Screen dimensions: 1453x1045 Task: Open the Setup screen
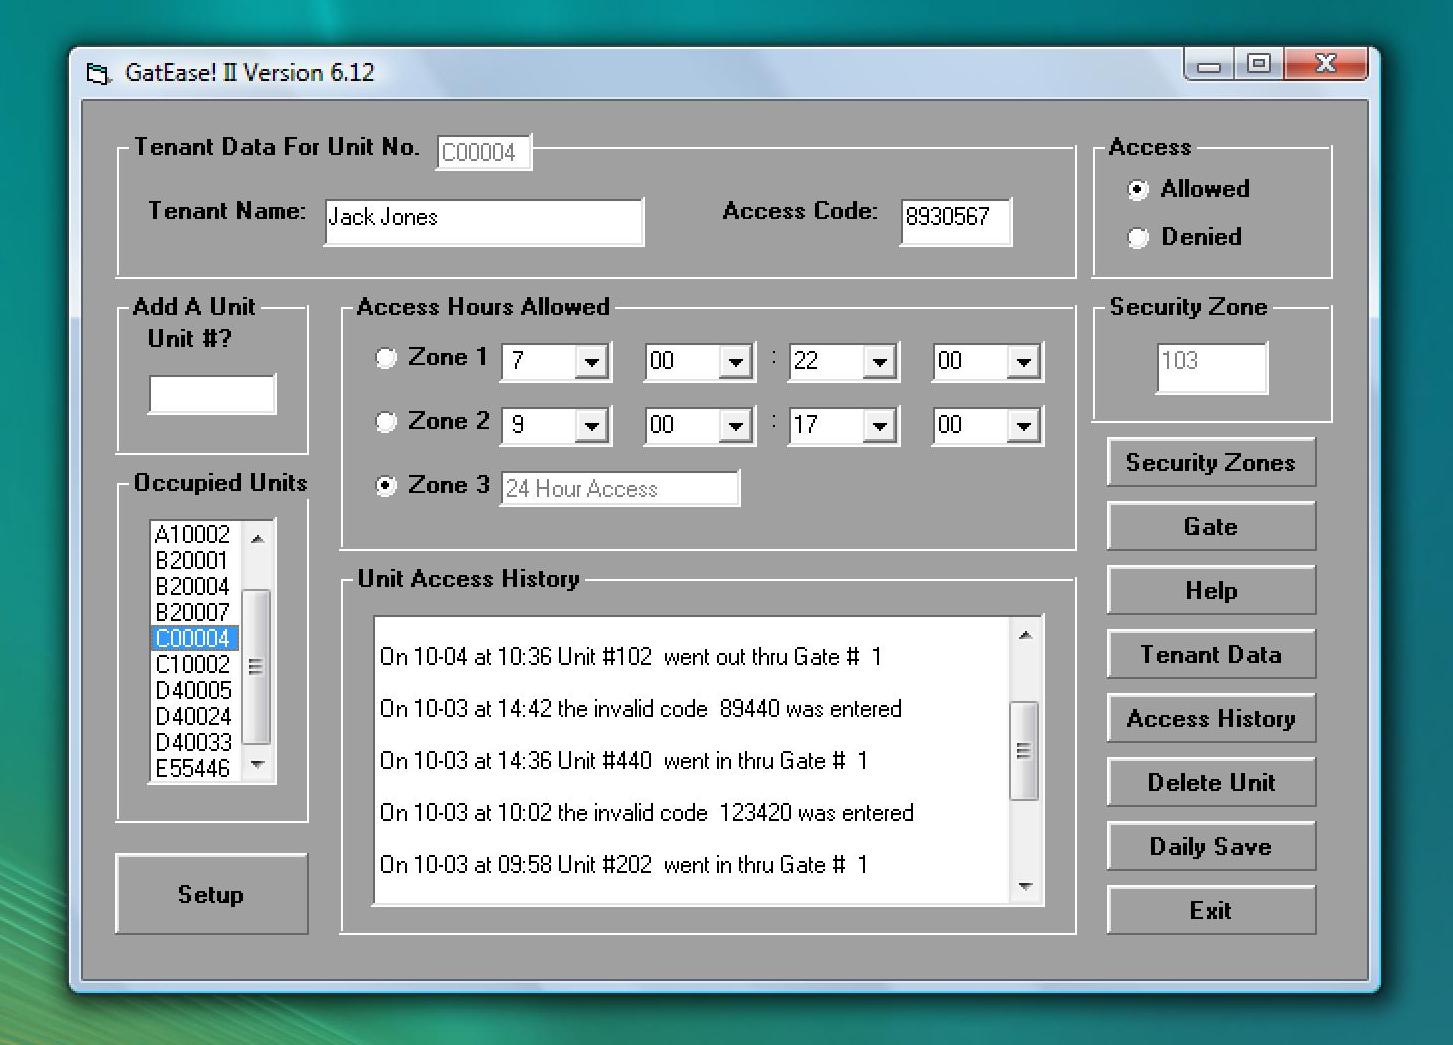(x=211, y=894)
